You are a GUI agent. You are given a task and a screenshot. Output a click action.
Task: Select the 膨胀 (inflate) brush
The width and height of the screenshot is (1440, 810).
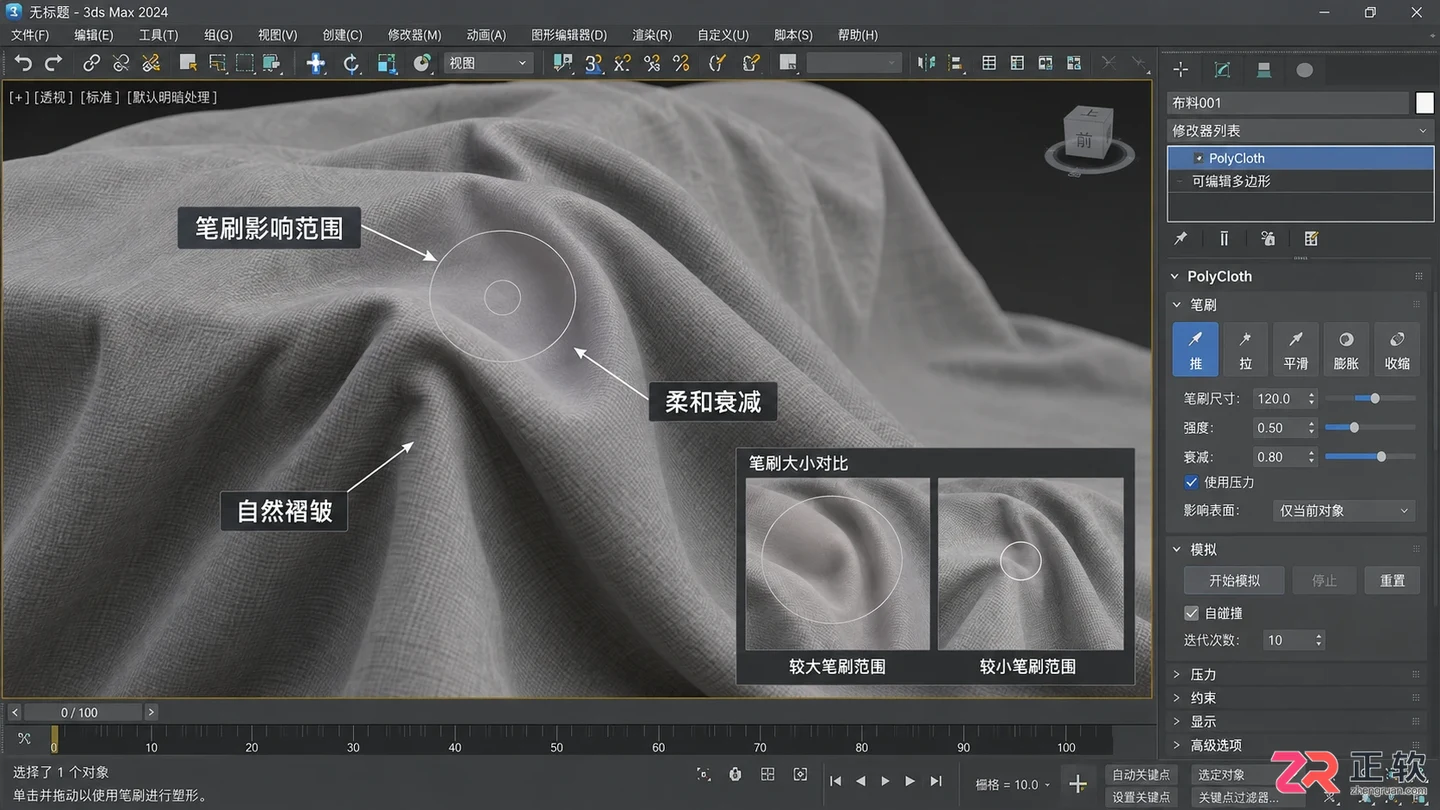coord(1346,349)
